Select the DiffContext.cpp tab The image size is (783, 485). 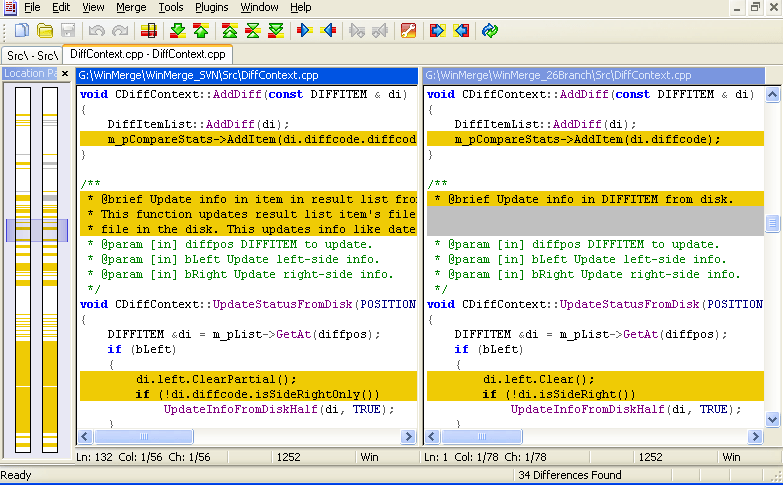coord(148,54)
